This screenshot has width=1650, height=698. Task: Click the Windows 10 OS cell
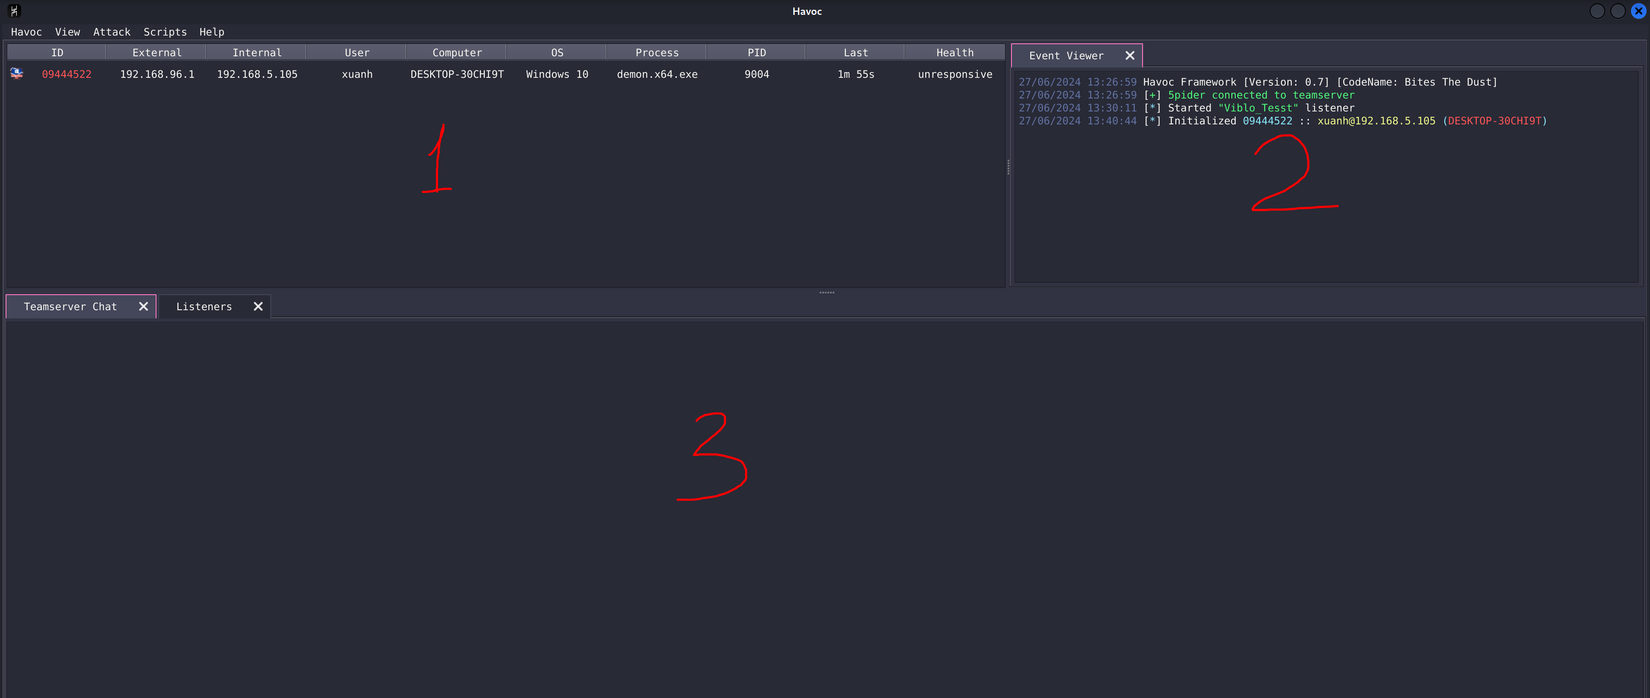click(557, 74)
